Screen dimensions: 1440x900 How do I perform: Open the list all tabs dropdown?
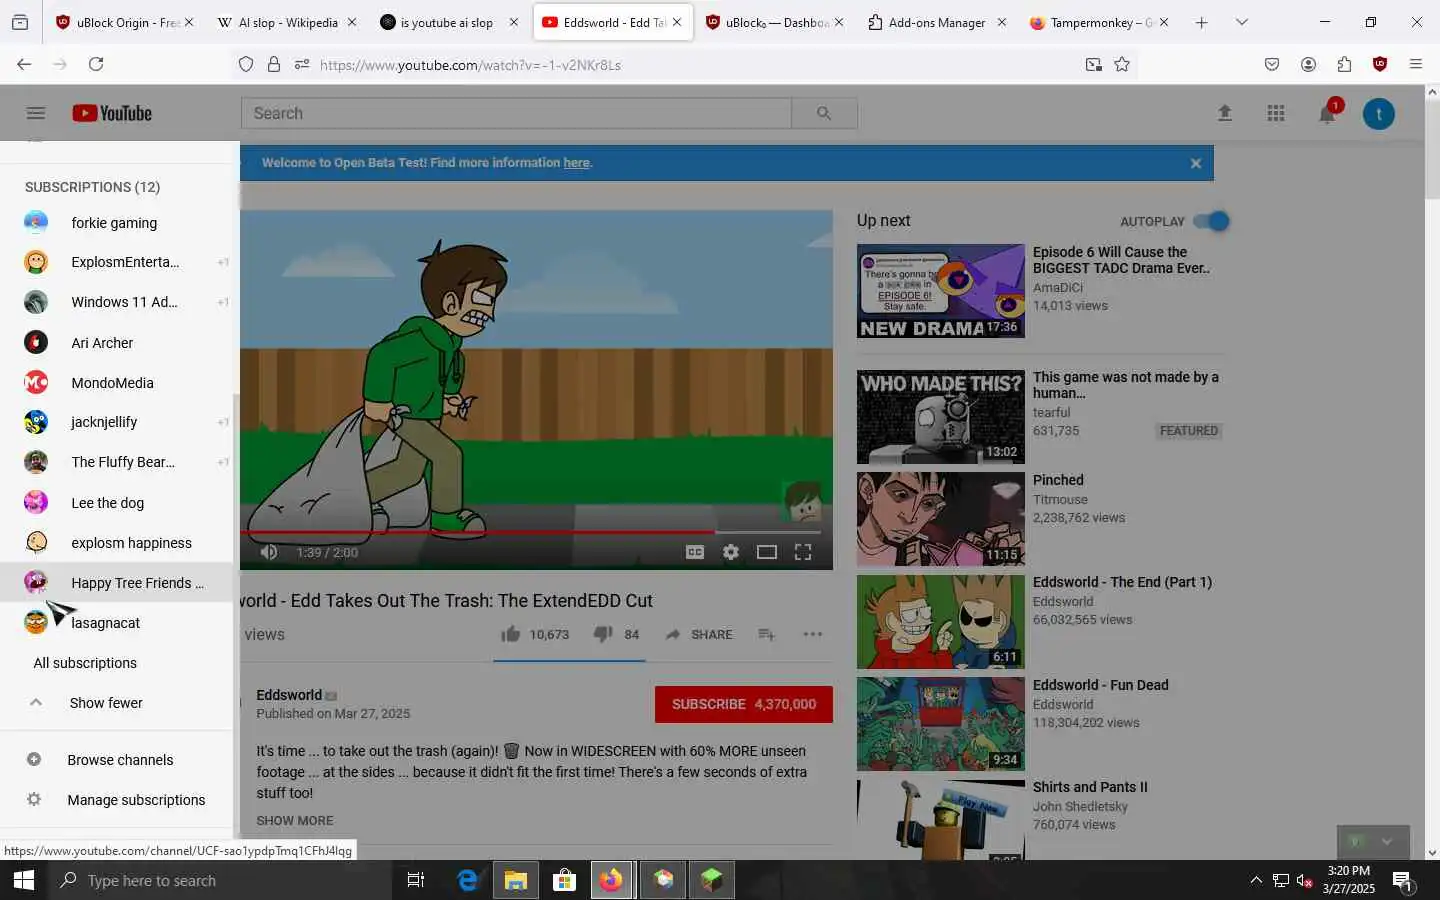pyautogui.click(x=1242, y=22)
